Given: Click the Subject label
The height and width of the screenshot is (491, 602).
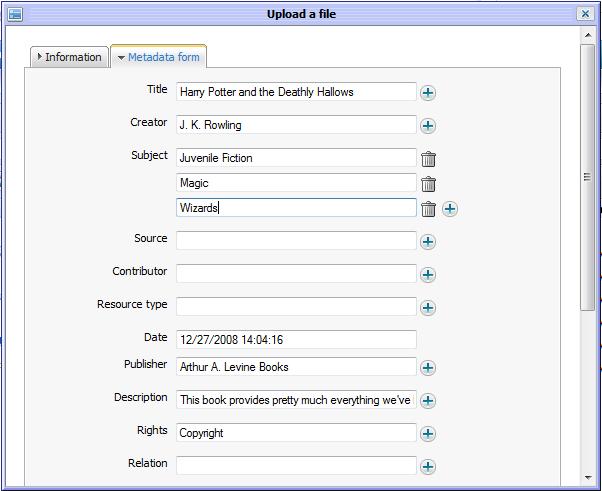Looking at the screenshot, I should (x=149, y=155).
